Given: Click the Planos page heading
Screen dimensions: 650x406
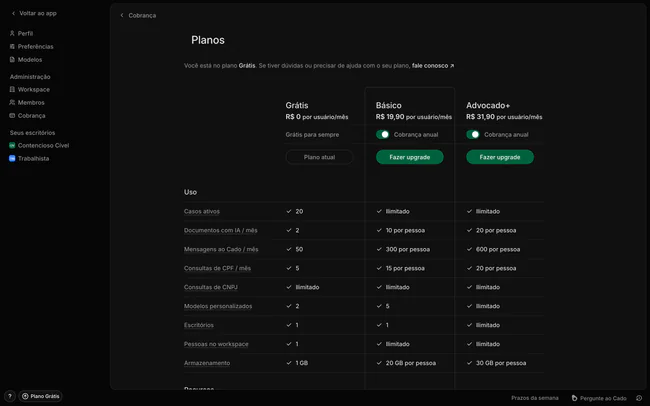Looking at the screenshot, I should pyautogui.click(x=208, y=40).
